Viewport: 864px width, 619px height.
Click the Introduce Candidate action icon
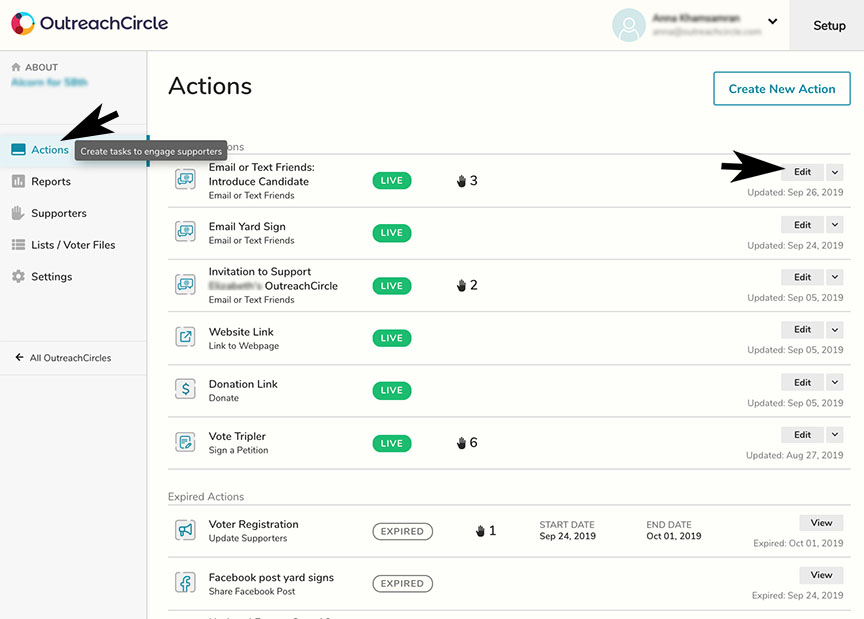(x=185, y=179)
